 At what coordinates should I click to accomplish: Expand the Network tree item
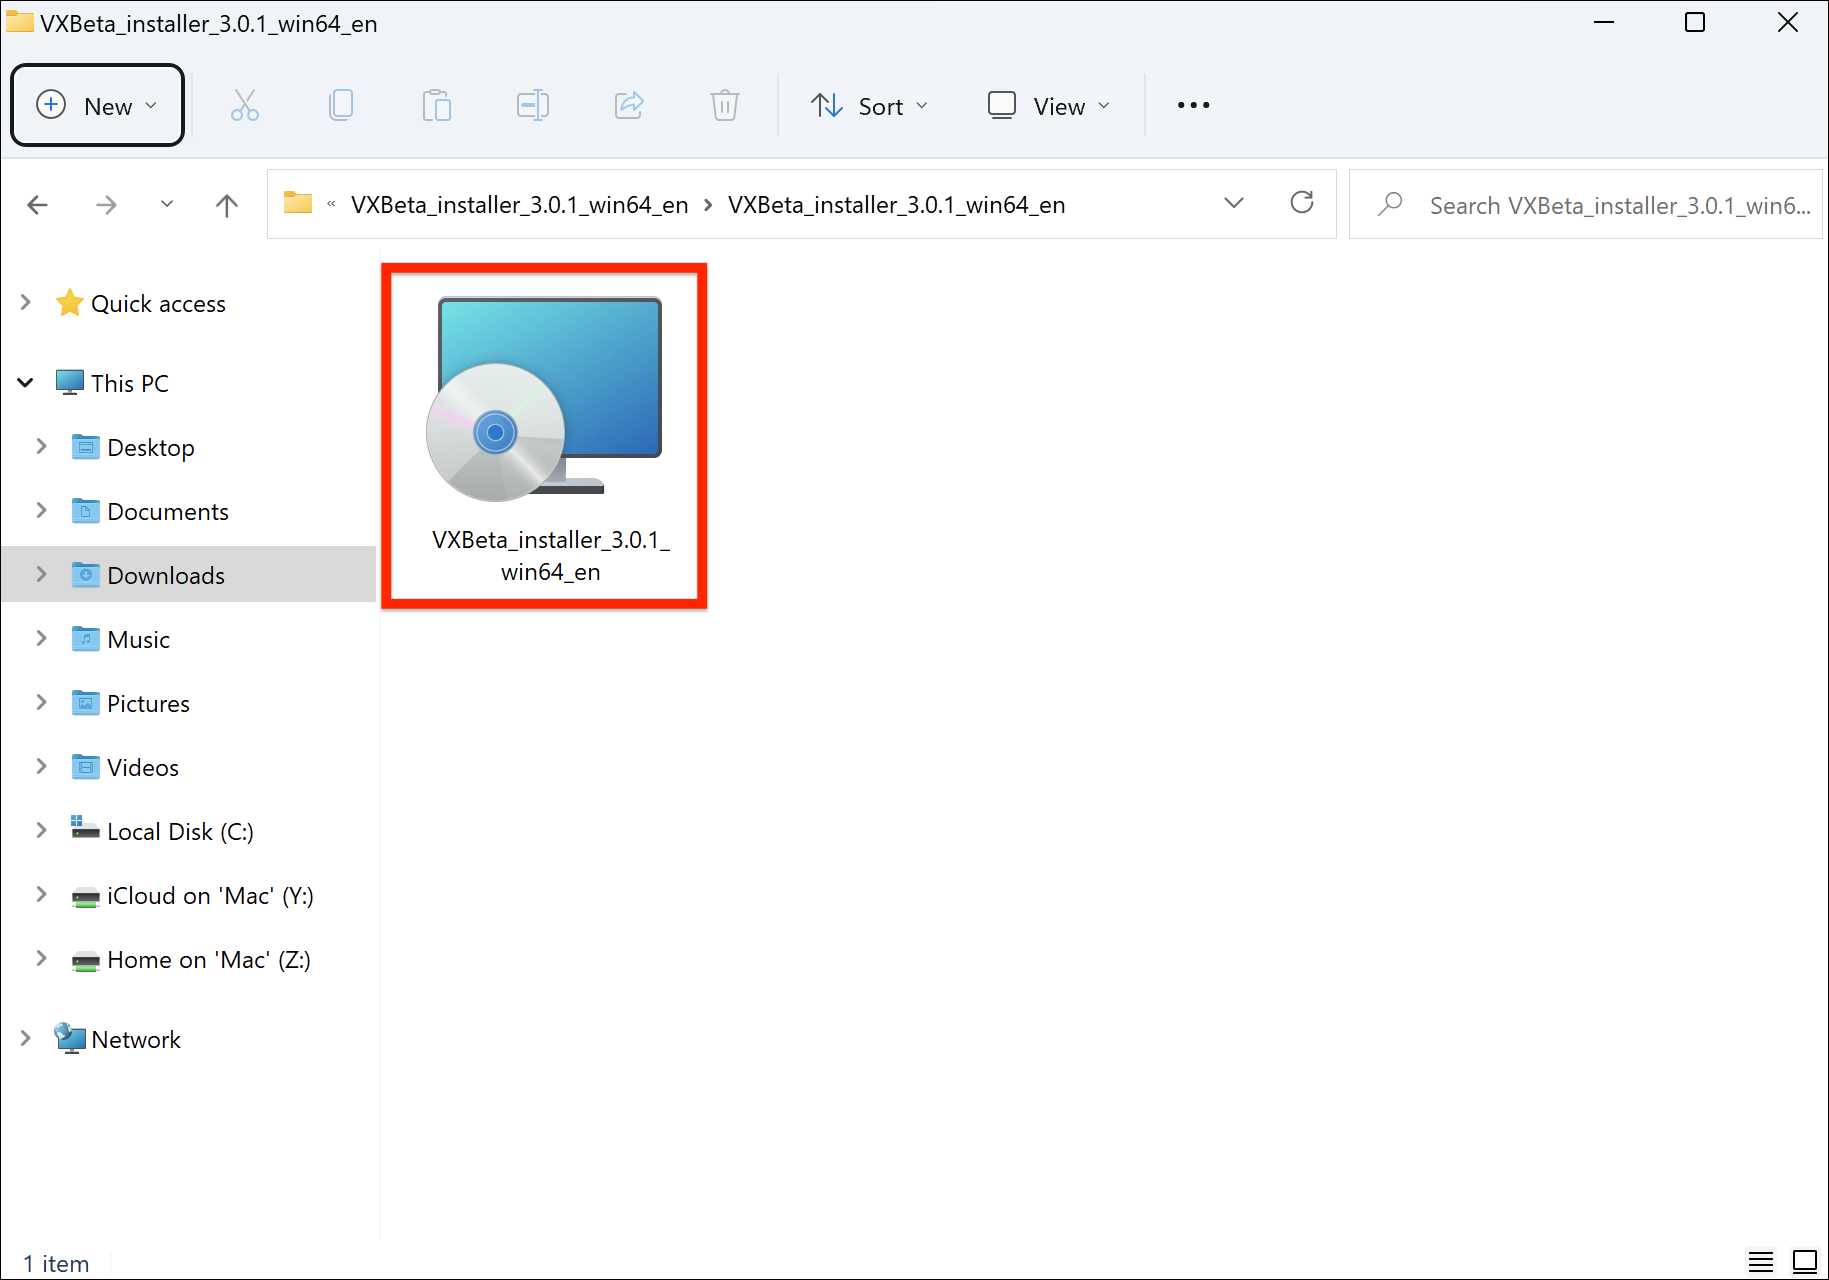(x=25, y=1038)
